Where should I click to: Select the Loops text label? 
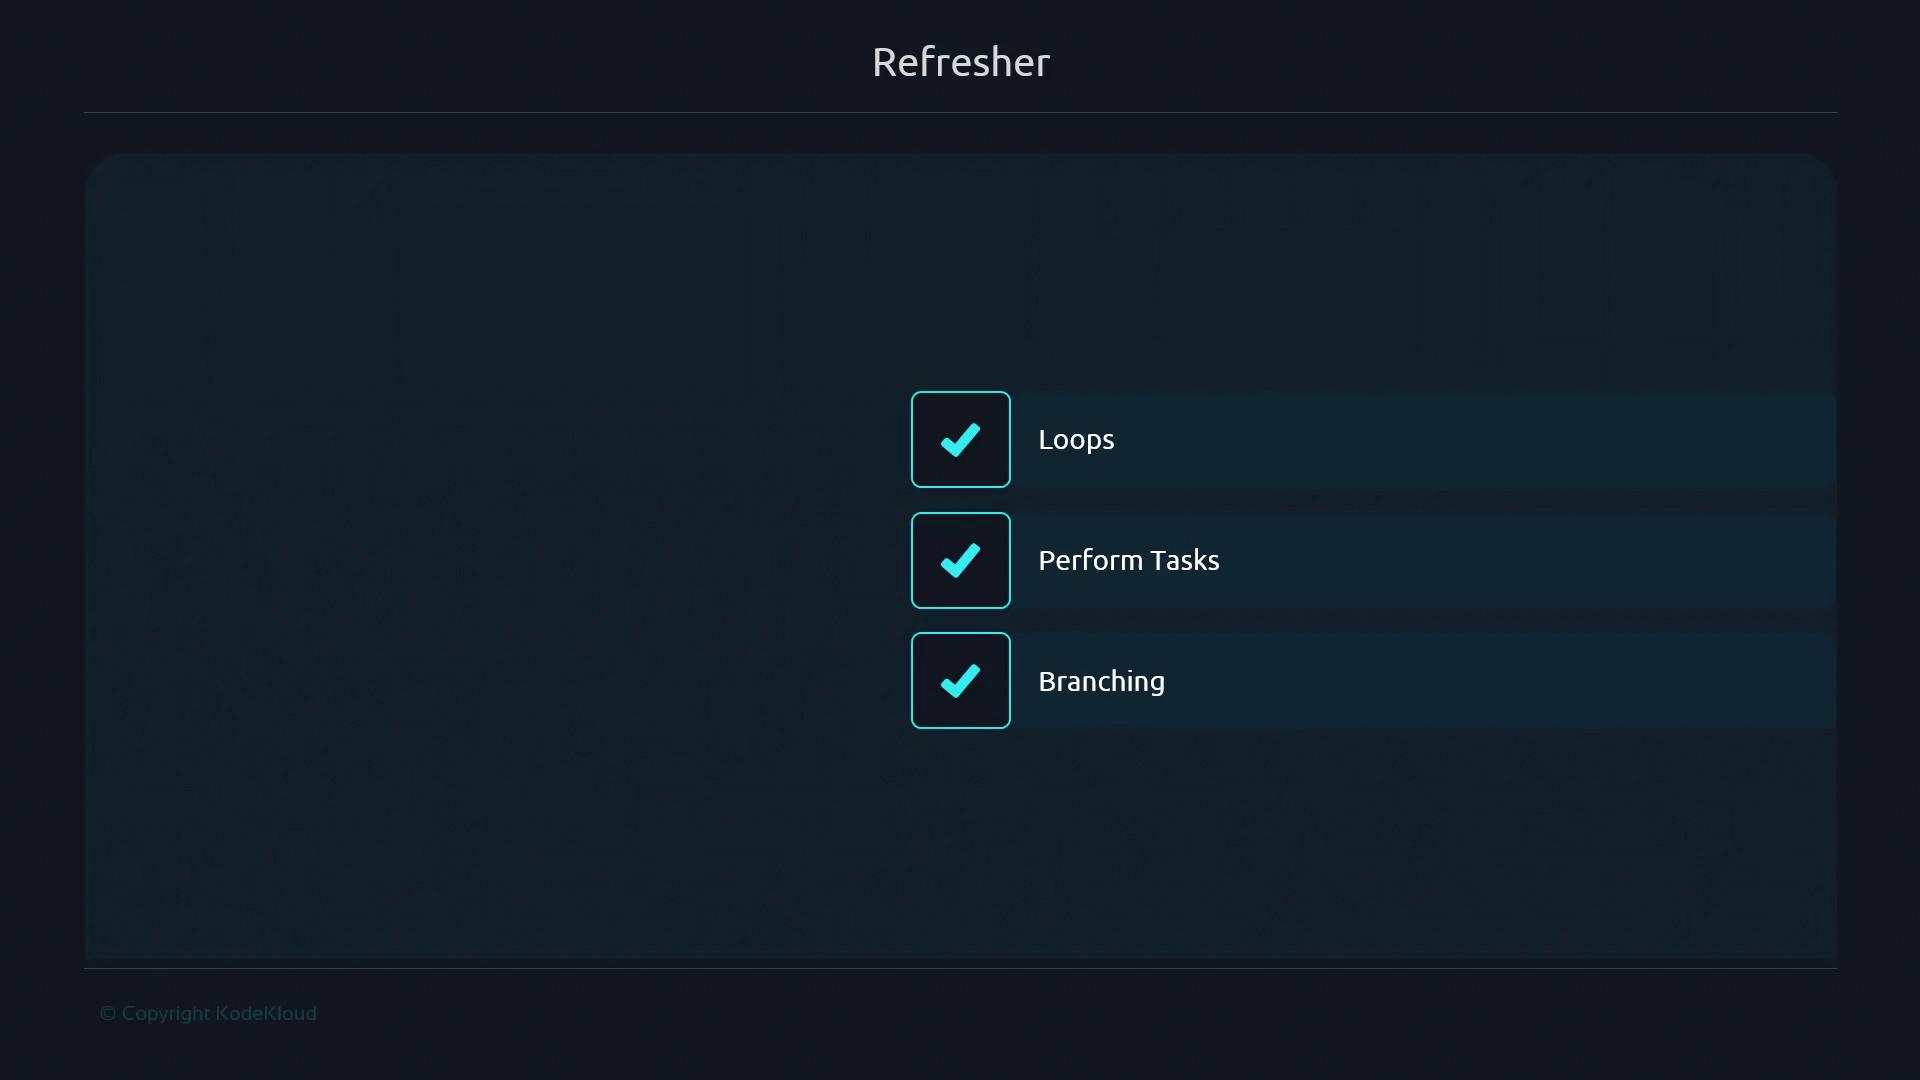(1076, 440)
